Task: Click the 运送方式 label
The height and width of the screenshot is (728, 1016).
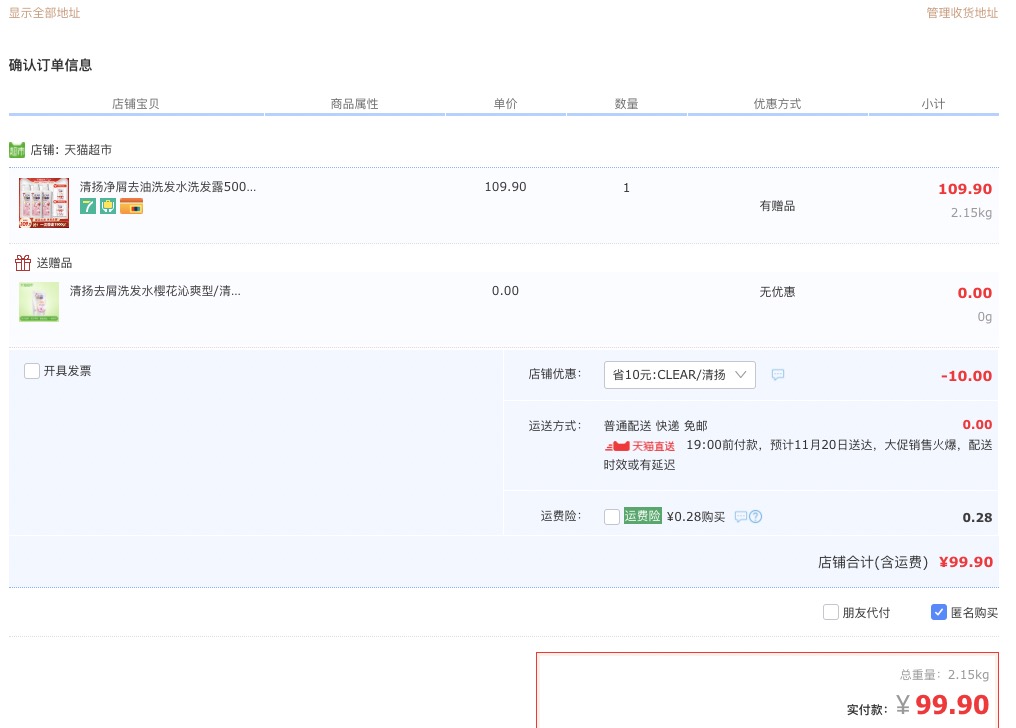Action: (555, 426)
